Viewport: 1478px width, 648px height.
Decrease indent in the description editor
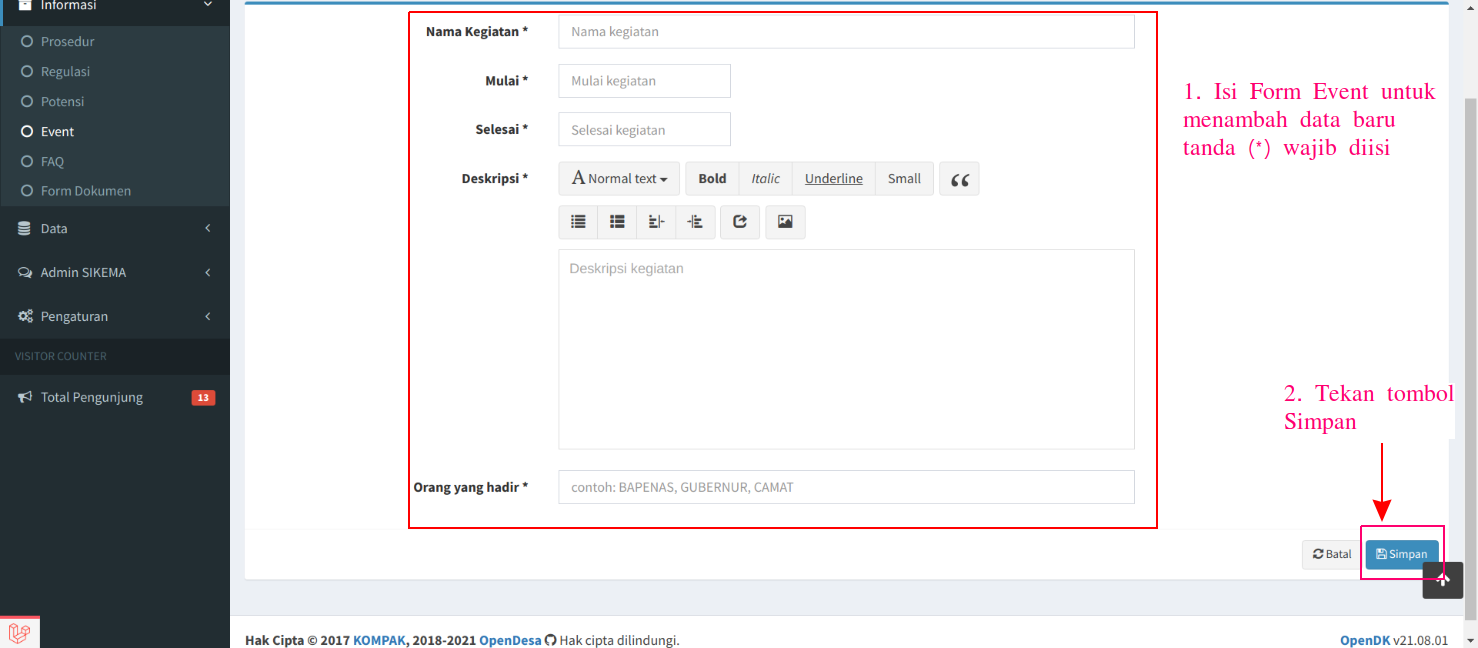(656, 221)
